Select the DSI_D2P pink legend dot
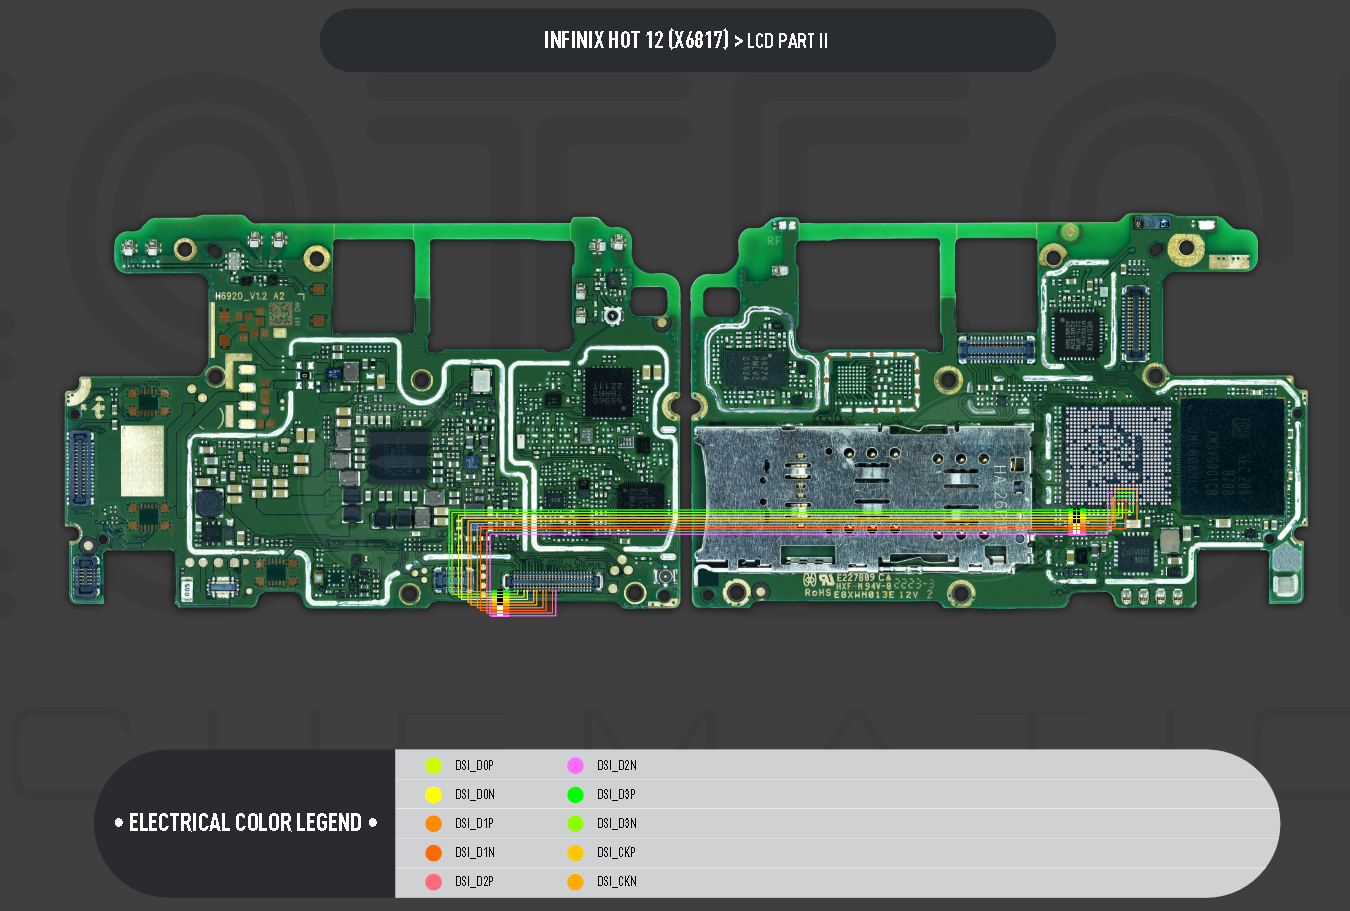Image resolution: width=1350 pixels, height=911 pixels. [433, 882]
